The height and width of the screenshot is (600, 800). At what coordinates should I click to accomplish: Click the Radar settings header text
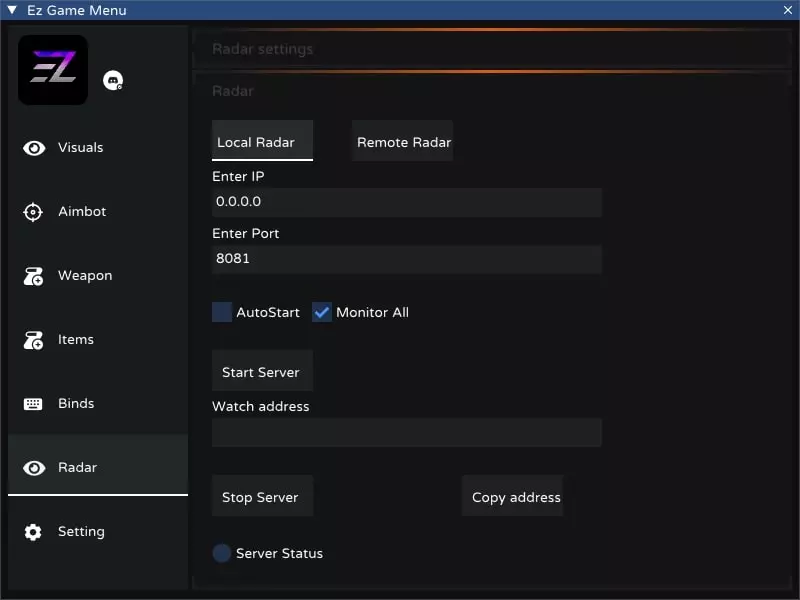(262, 49)
